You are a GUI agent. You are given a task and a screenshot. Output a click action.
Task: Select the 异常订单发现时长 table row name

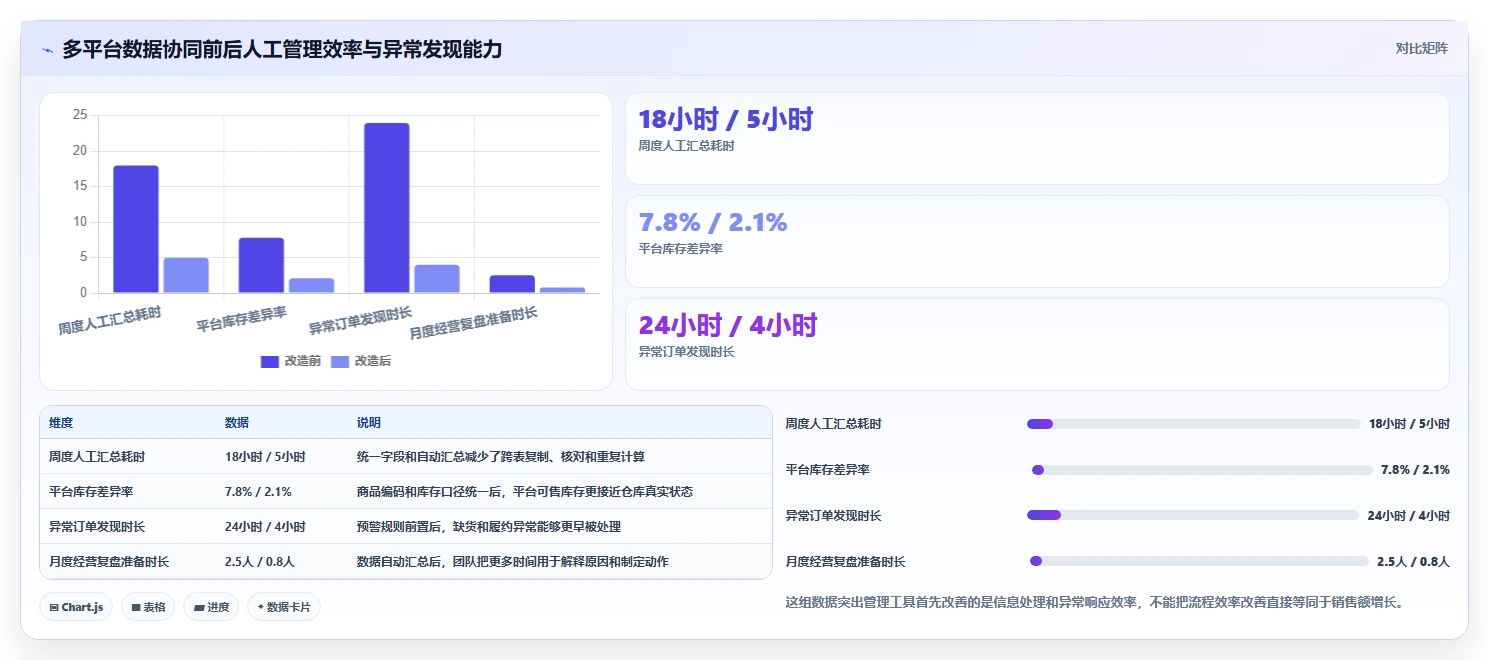pos(97,526)
